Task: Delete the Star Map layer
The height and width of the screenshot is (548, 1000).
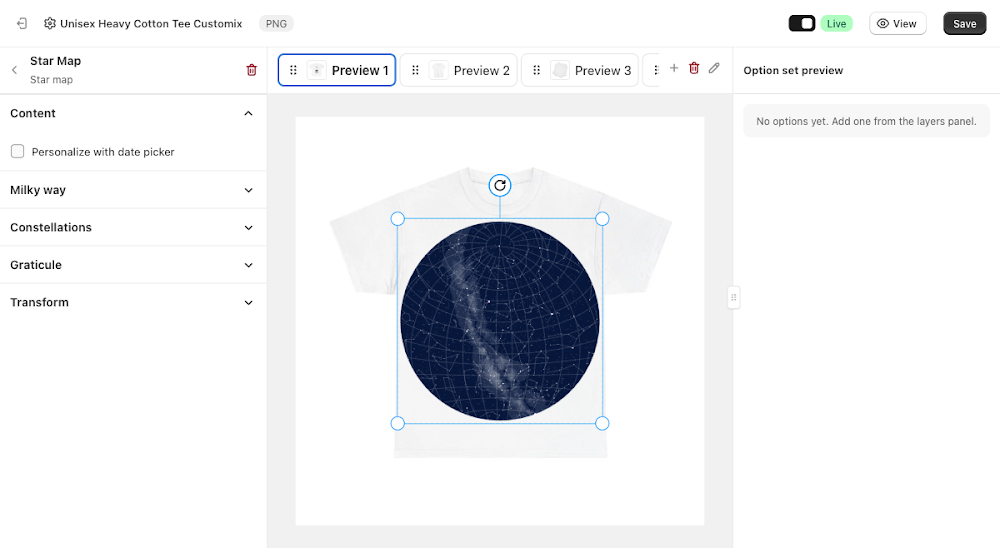Action: pyautogui.click(x=251, y=70)
